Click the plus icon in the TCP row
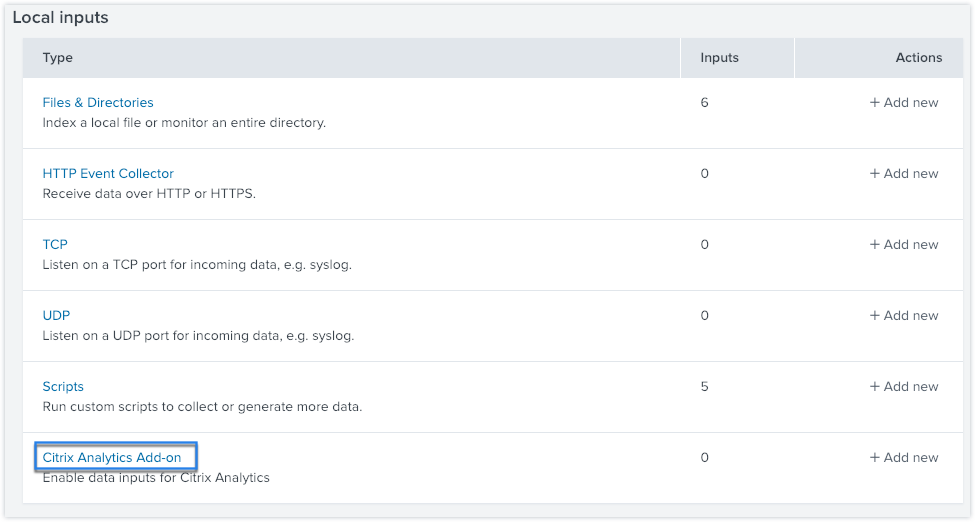 tap(875, 244)
